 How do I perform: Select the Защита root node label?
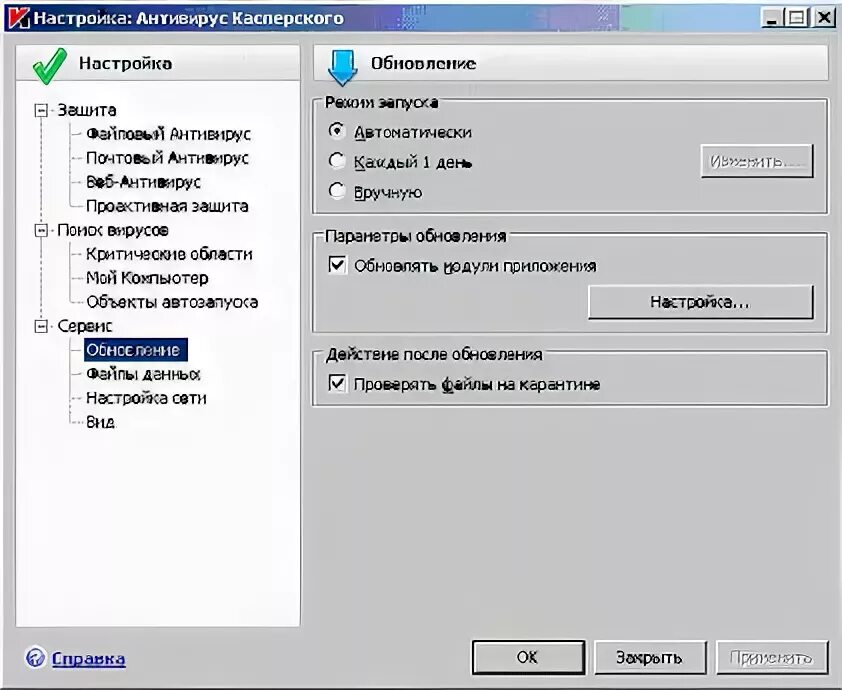86,110
